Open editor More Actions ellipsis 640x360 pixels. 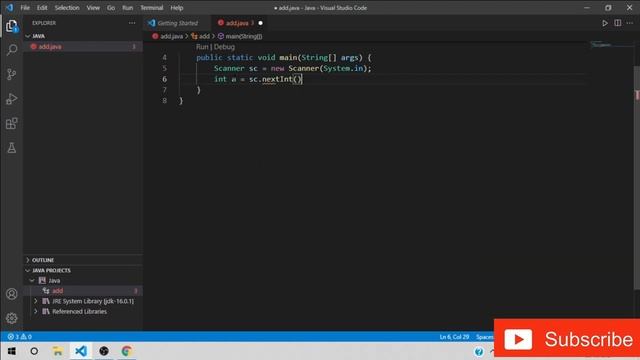630,23
